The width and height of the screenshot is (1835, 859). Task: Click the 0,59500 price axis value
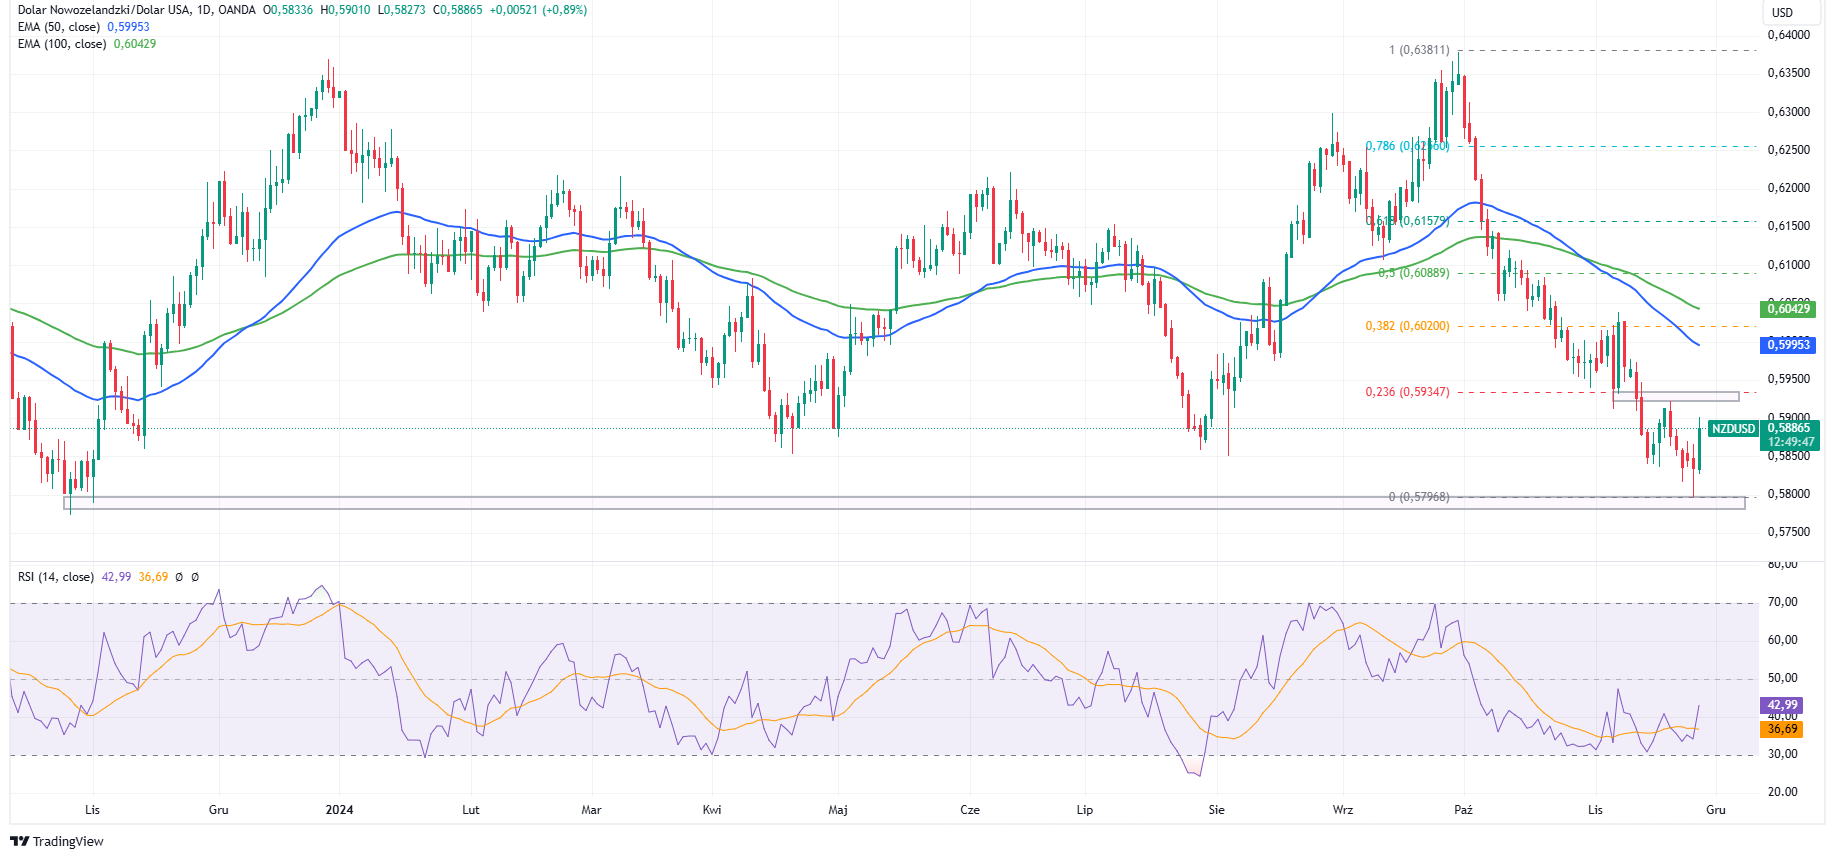(x=1789, y=379)
